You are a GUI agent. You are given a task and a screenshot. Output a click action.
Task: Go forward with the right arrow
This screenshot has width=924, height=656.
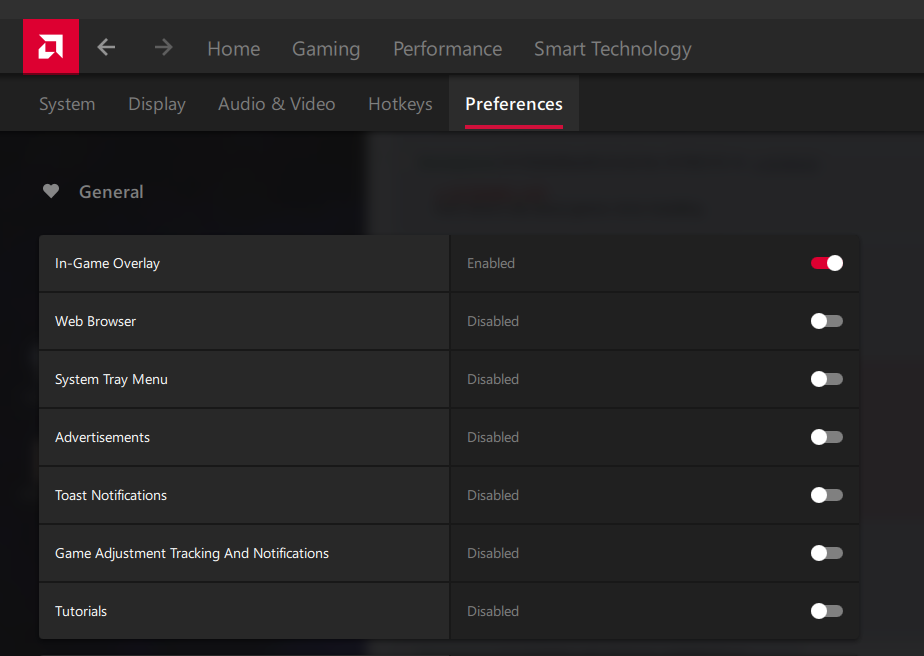[x=163, y=47]
